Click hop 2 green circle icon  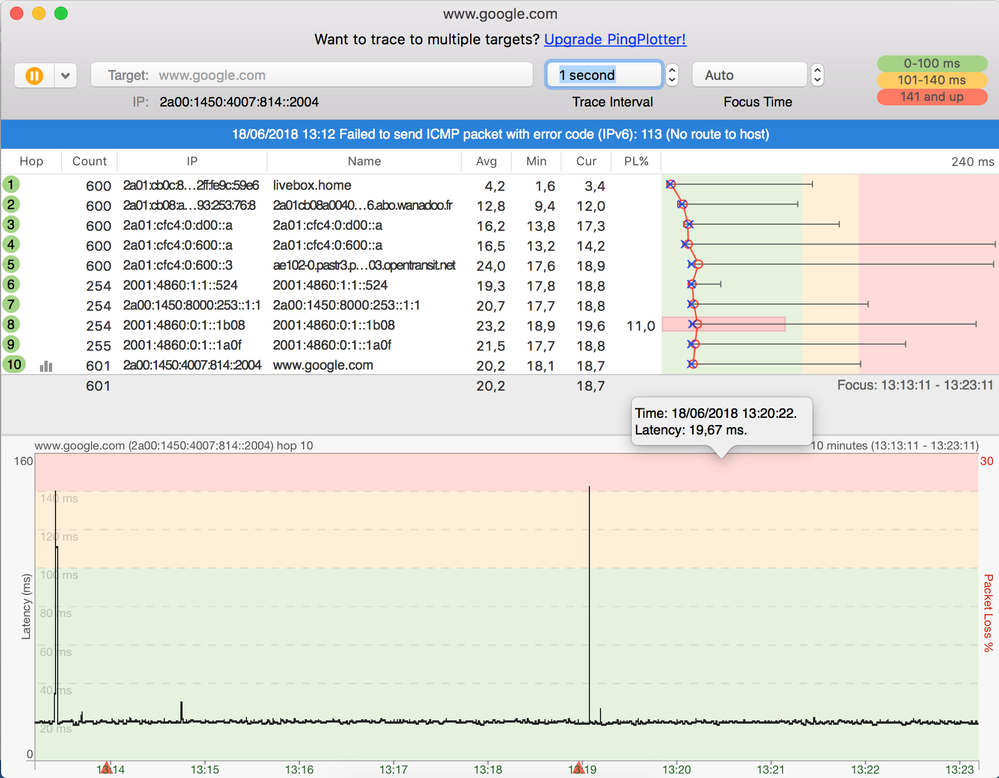pyautogui.click(x=11, y=205)
